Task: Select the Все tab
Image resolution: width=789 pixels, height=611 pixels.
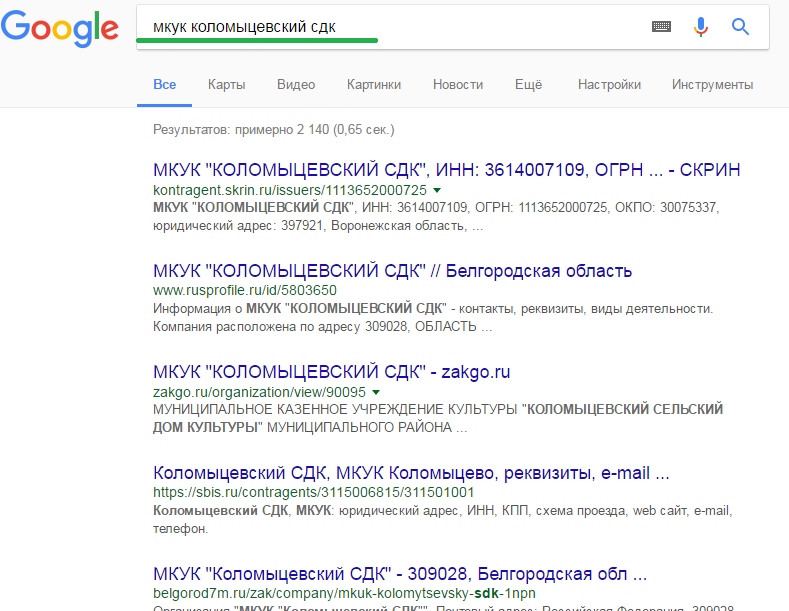Action: click(x=165, y=85)
